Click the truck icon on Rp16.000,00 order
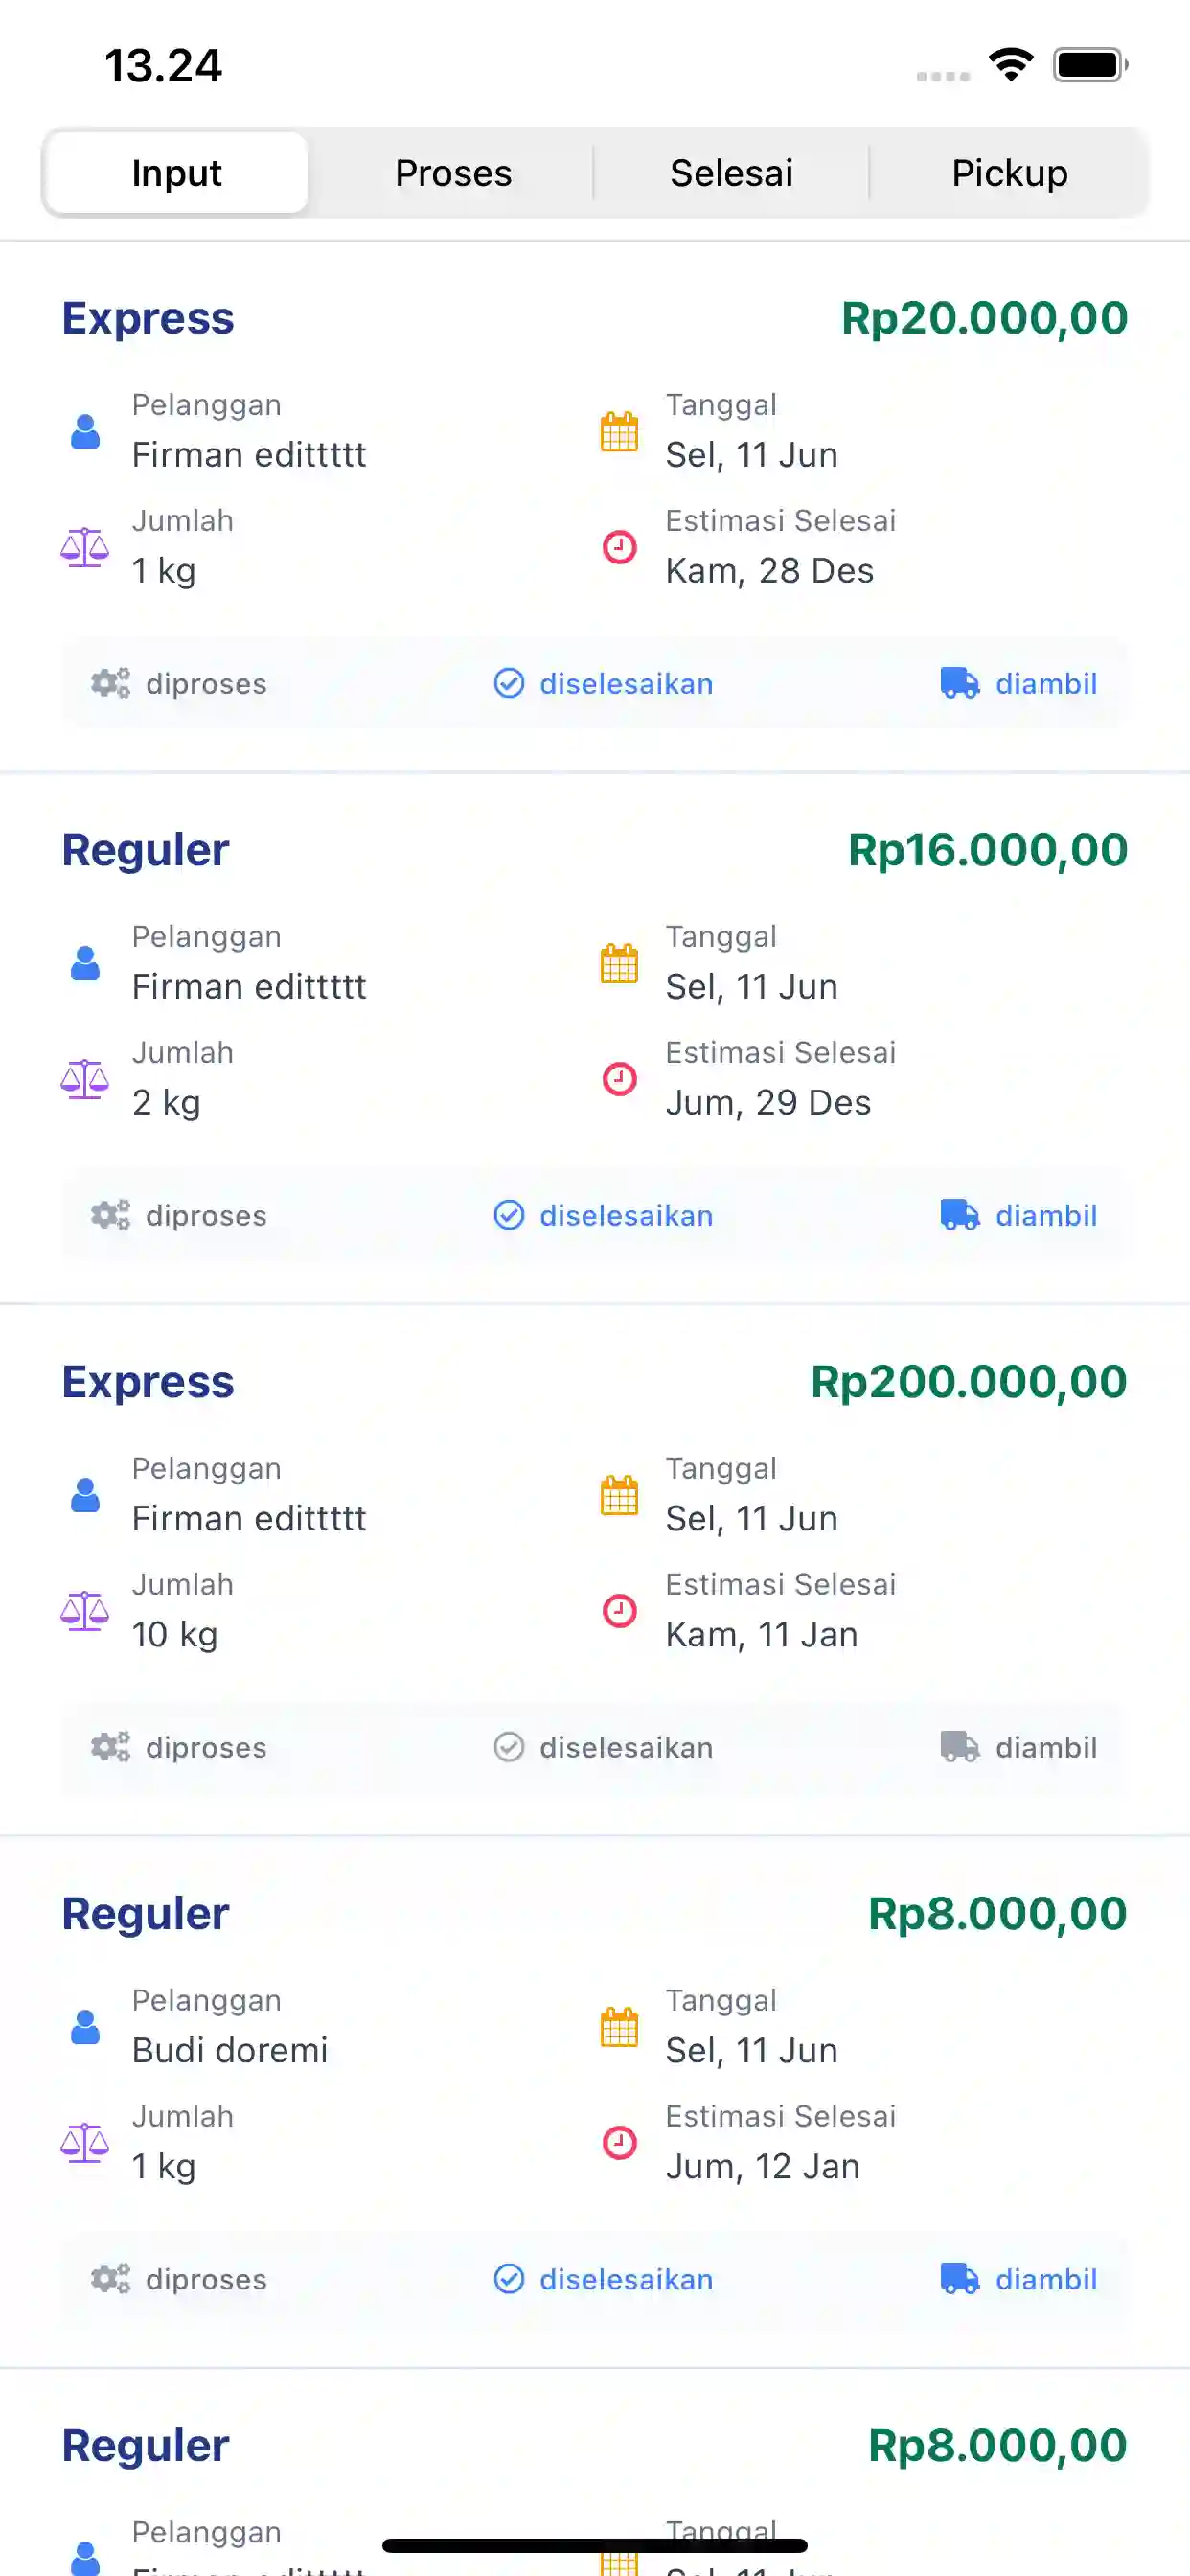Image resolution: width=1190 pixels, height=2576 pixels. click(959, 1215)
